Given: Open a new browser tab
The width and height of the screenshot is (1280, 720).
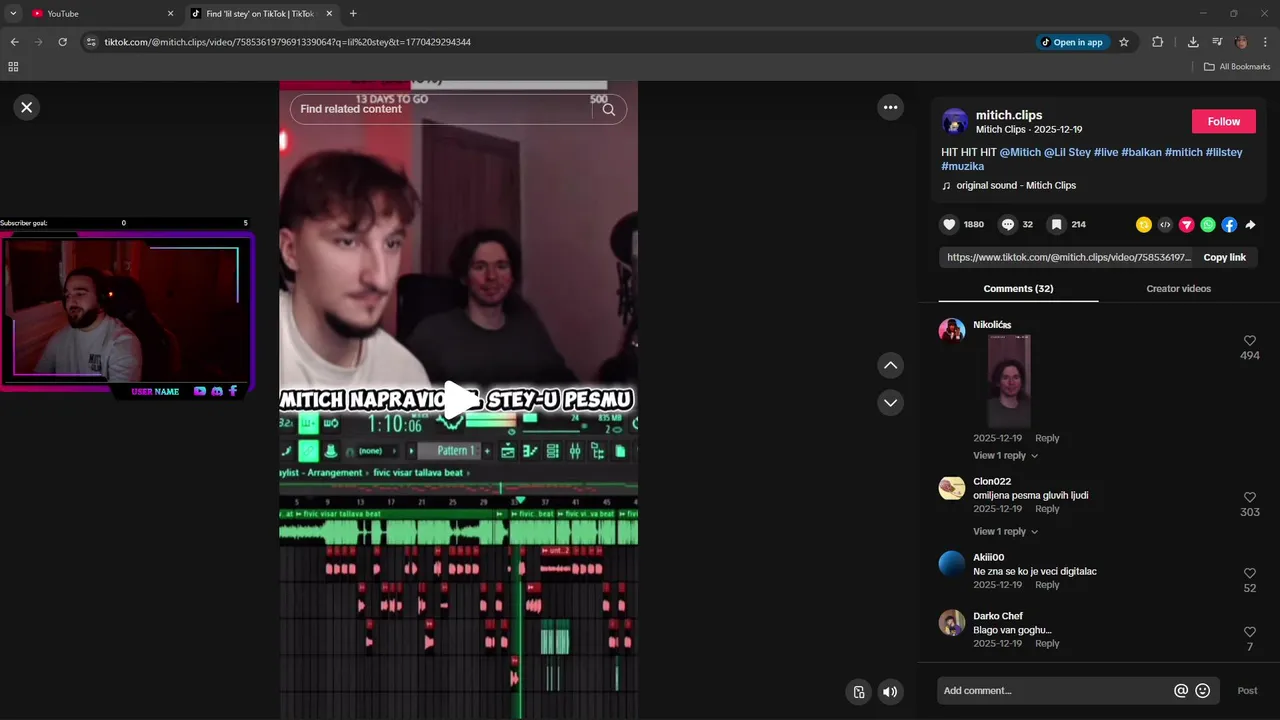Looking at the screenshot, I should coord(353,14).
